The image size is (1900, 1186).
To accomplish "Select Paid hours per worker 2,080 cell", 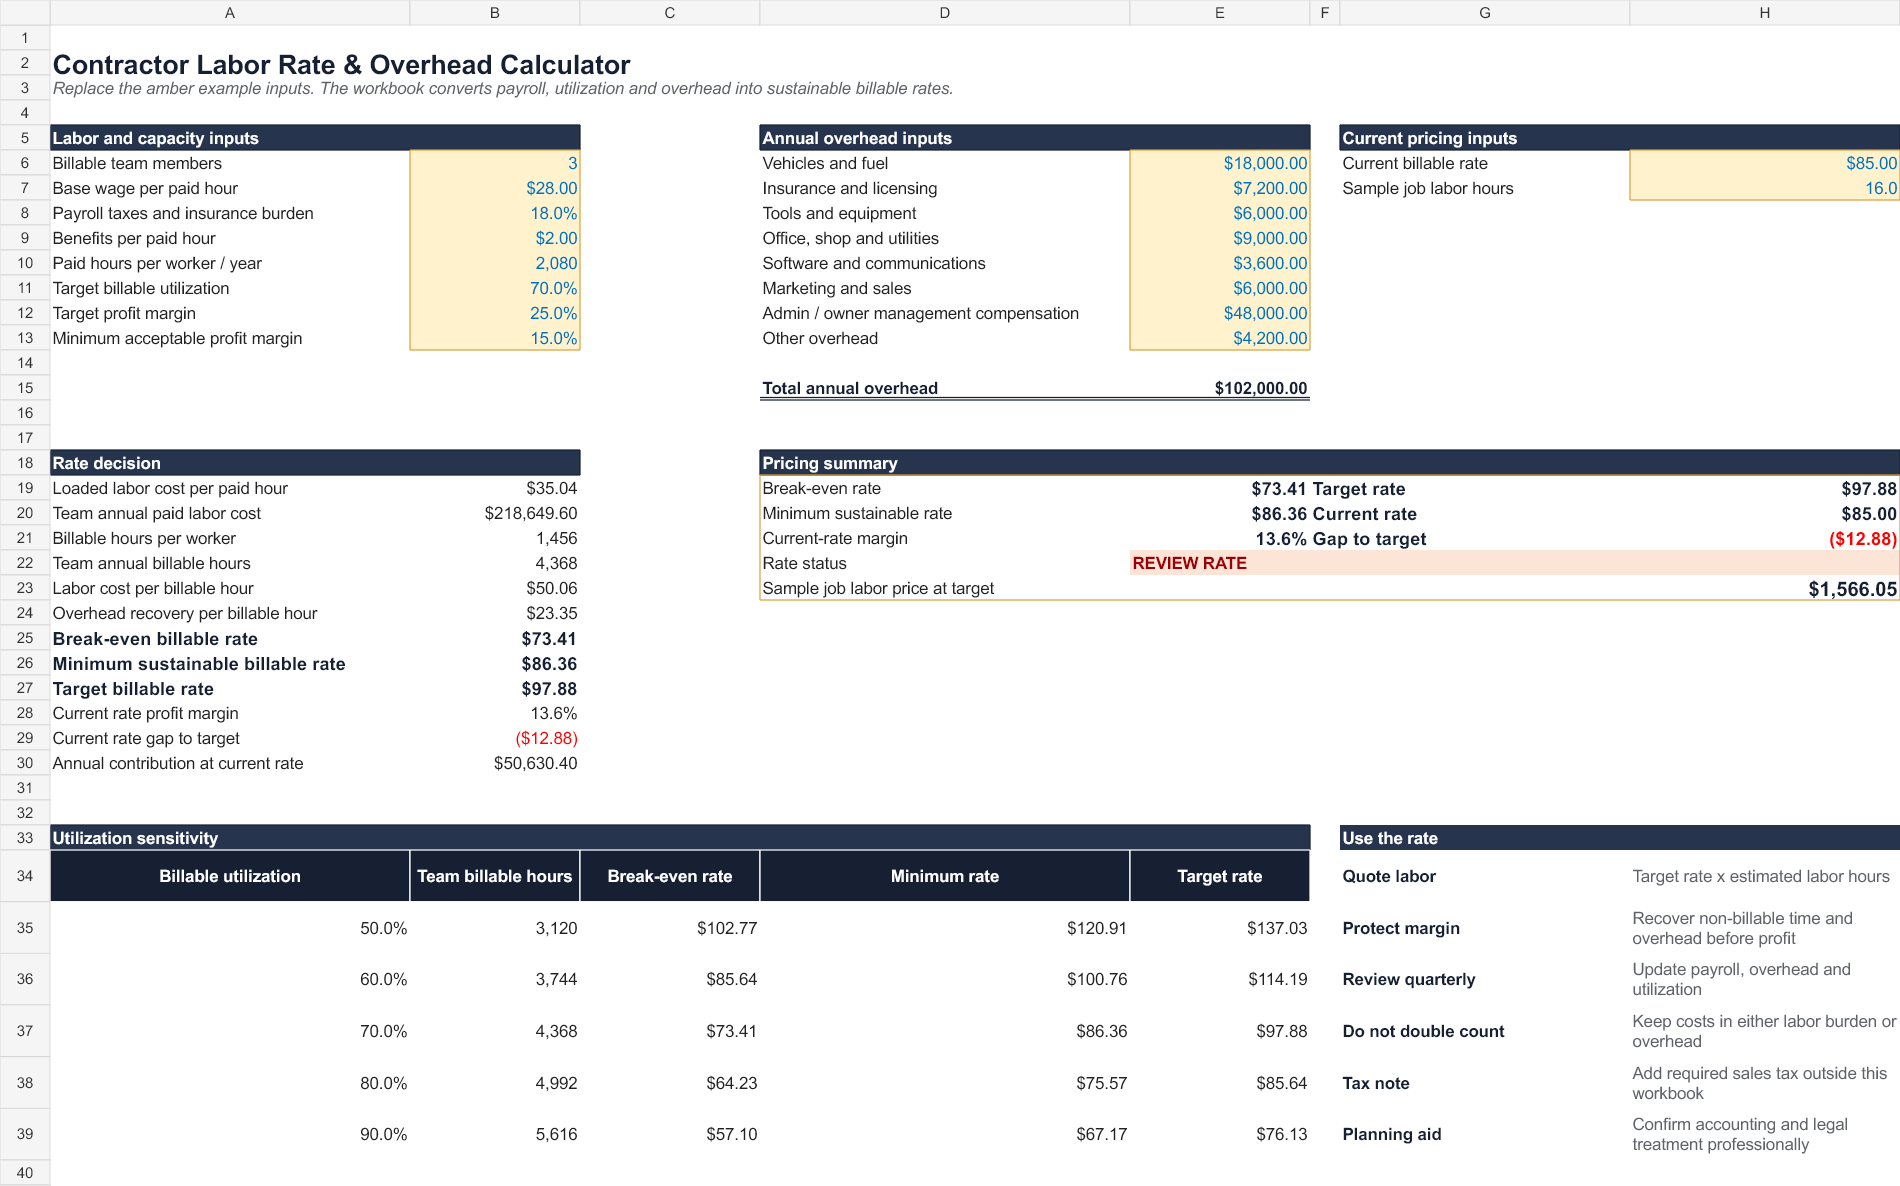I will (495, 263).
